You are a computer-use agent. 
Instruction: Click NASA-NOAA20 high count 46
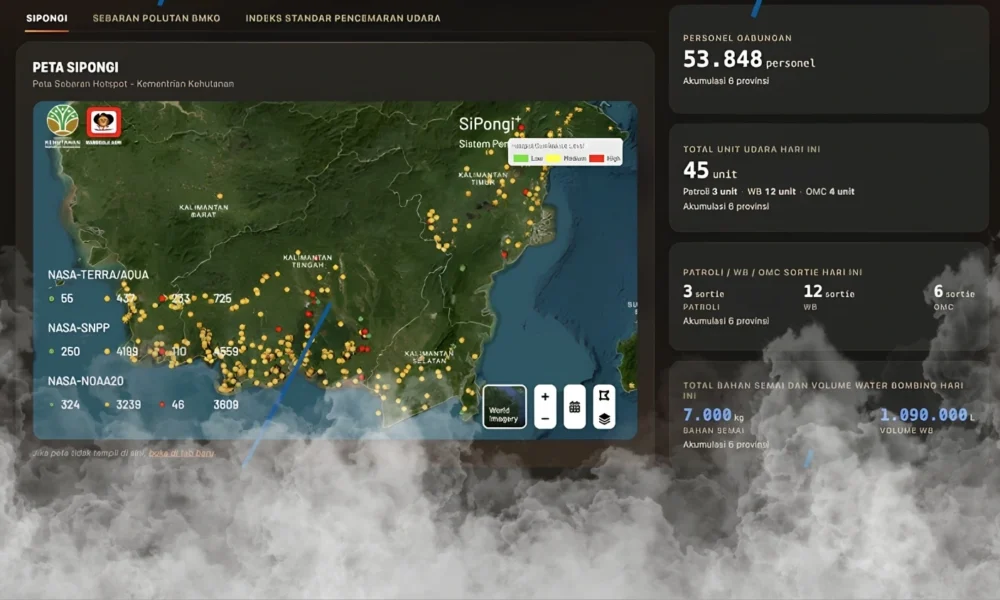pos(178,404)
